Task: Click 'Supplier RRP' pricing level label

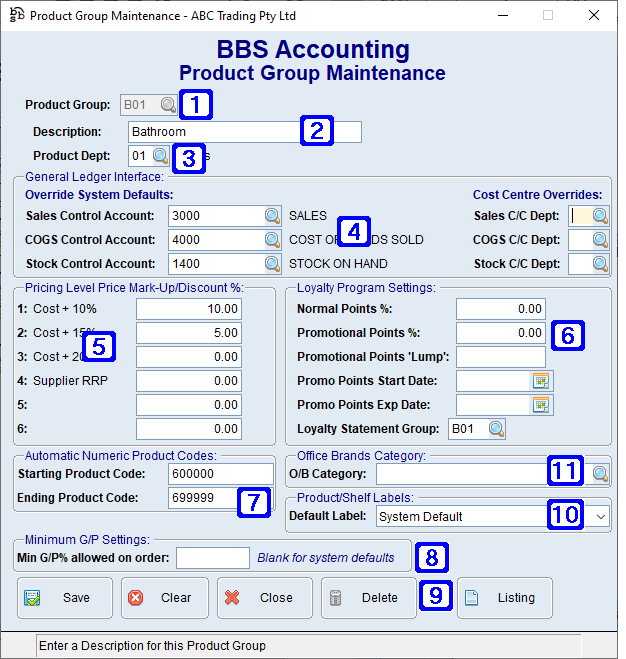Action: pyautogui.click(x=70, y=381)
